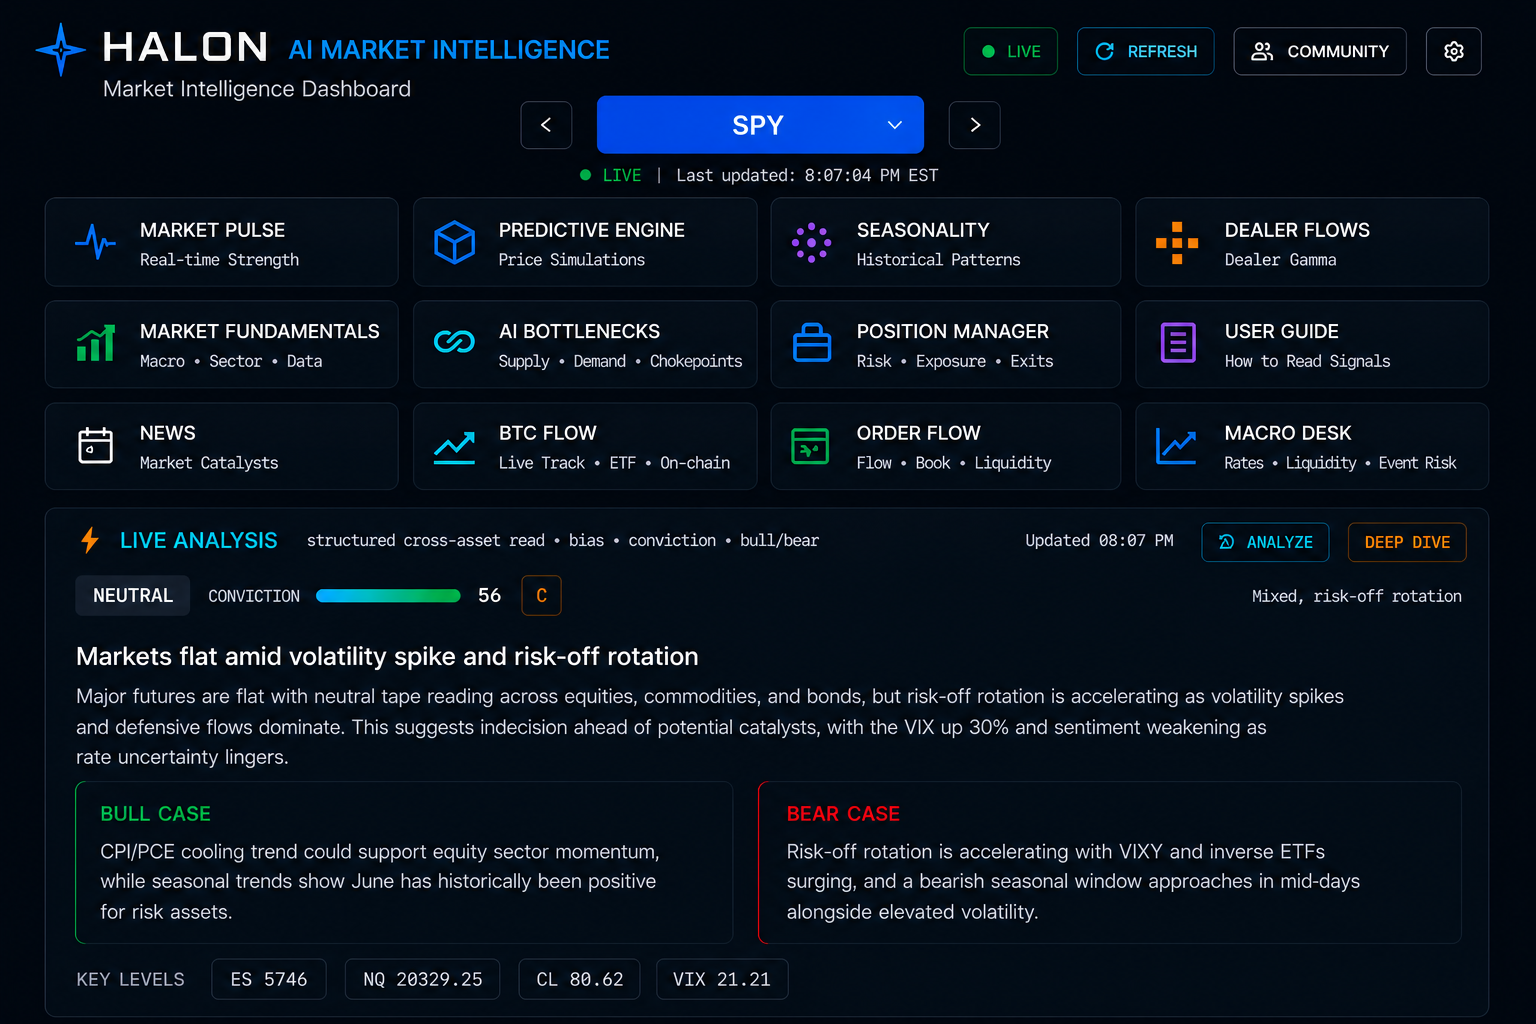
Task: Click 'Mixed, risk-off rotation' label
Action: pos(1357,596)
